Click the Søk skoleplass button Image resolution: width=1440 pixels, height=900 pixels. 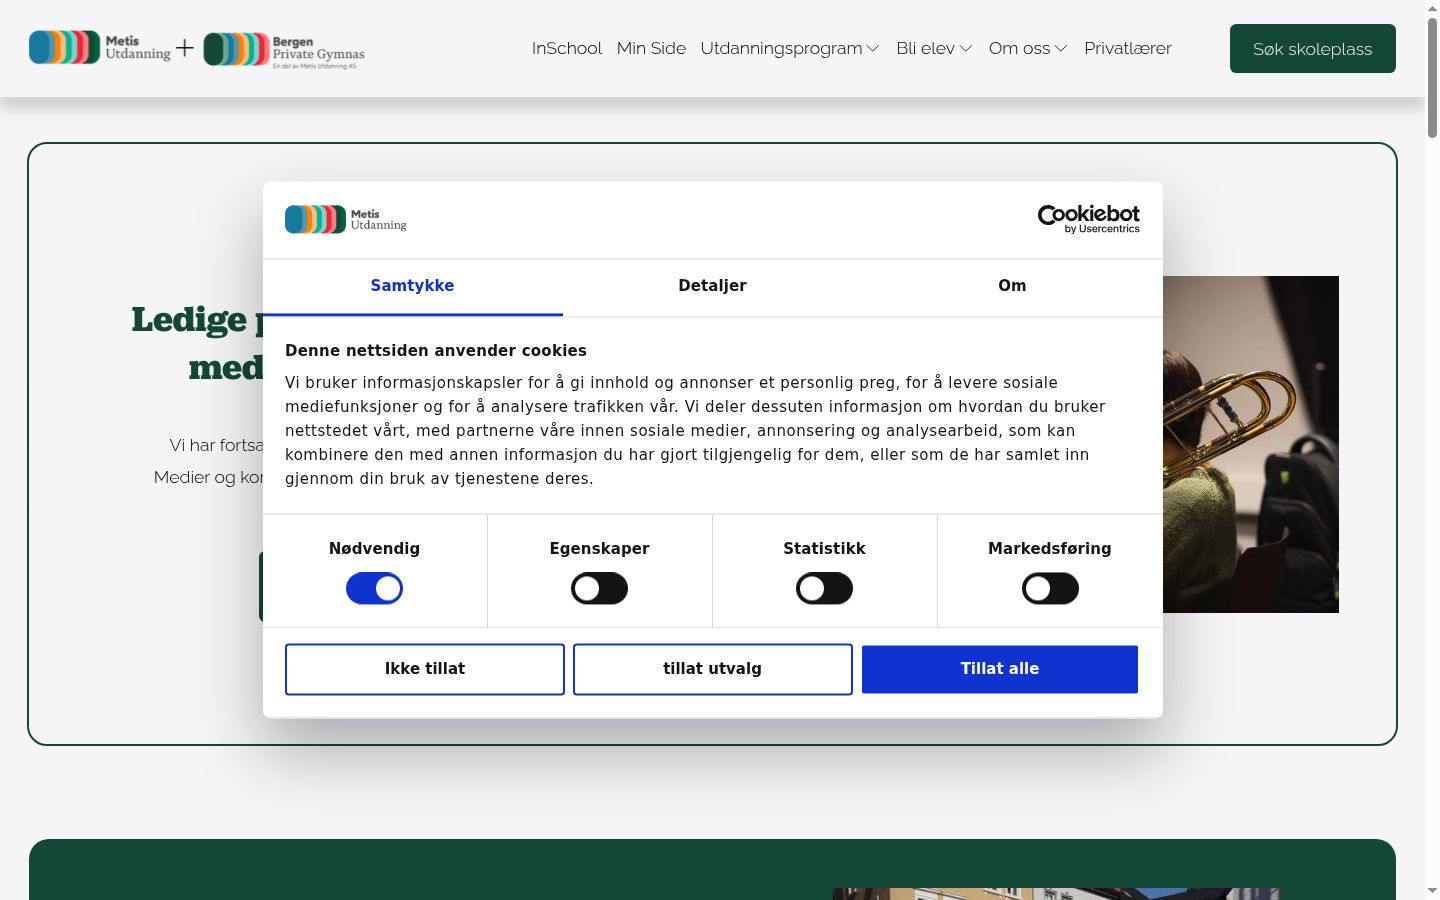click(1312, 49)
